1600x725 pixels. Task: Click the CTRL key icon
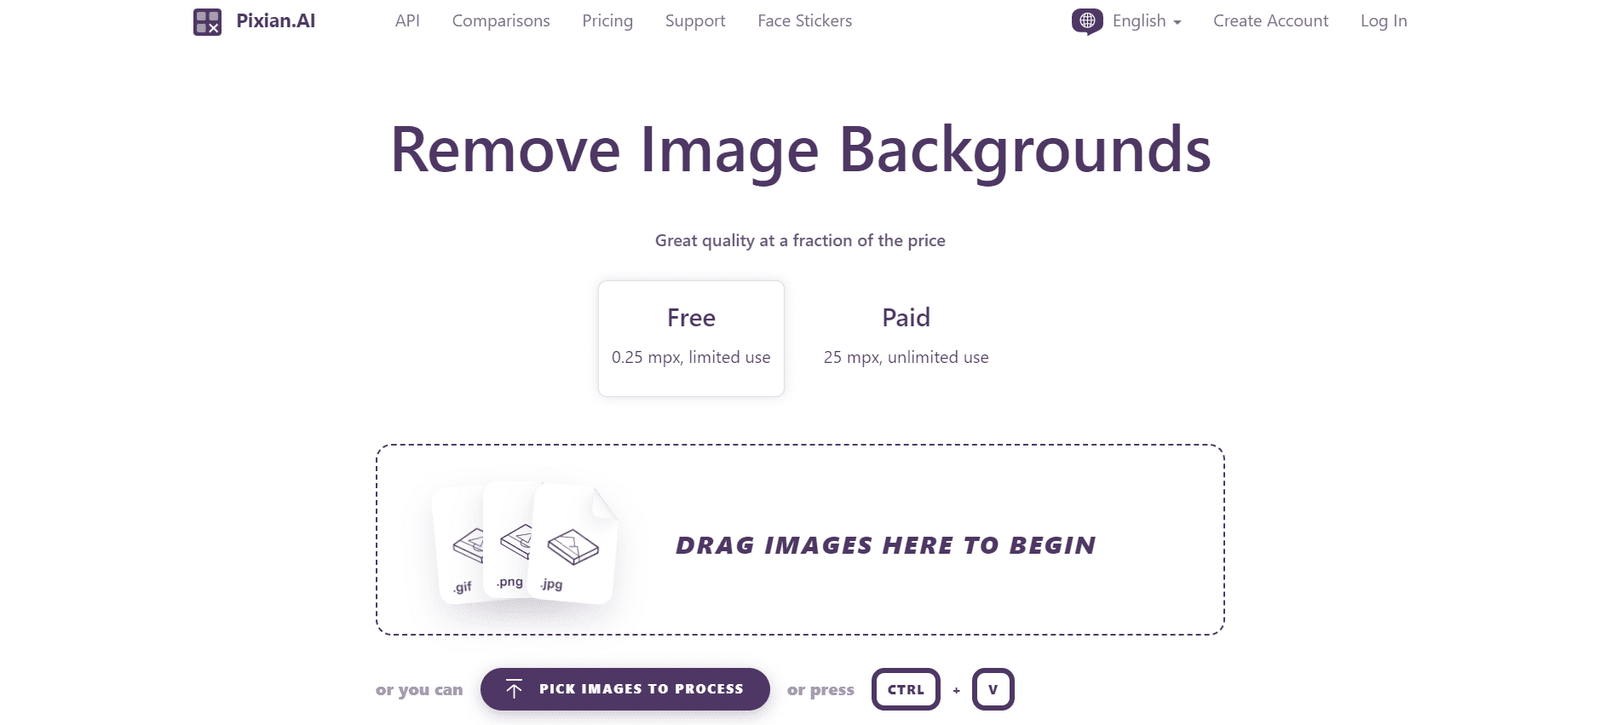[906, 689]
